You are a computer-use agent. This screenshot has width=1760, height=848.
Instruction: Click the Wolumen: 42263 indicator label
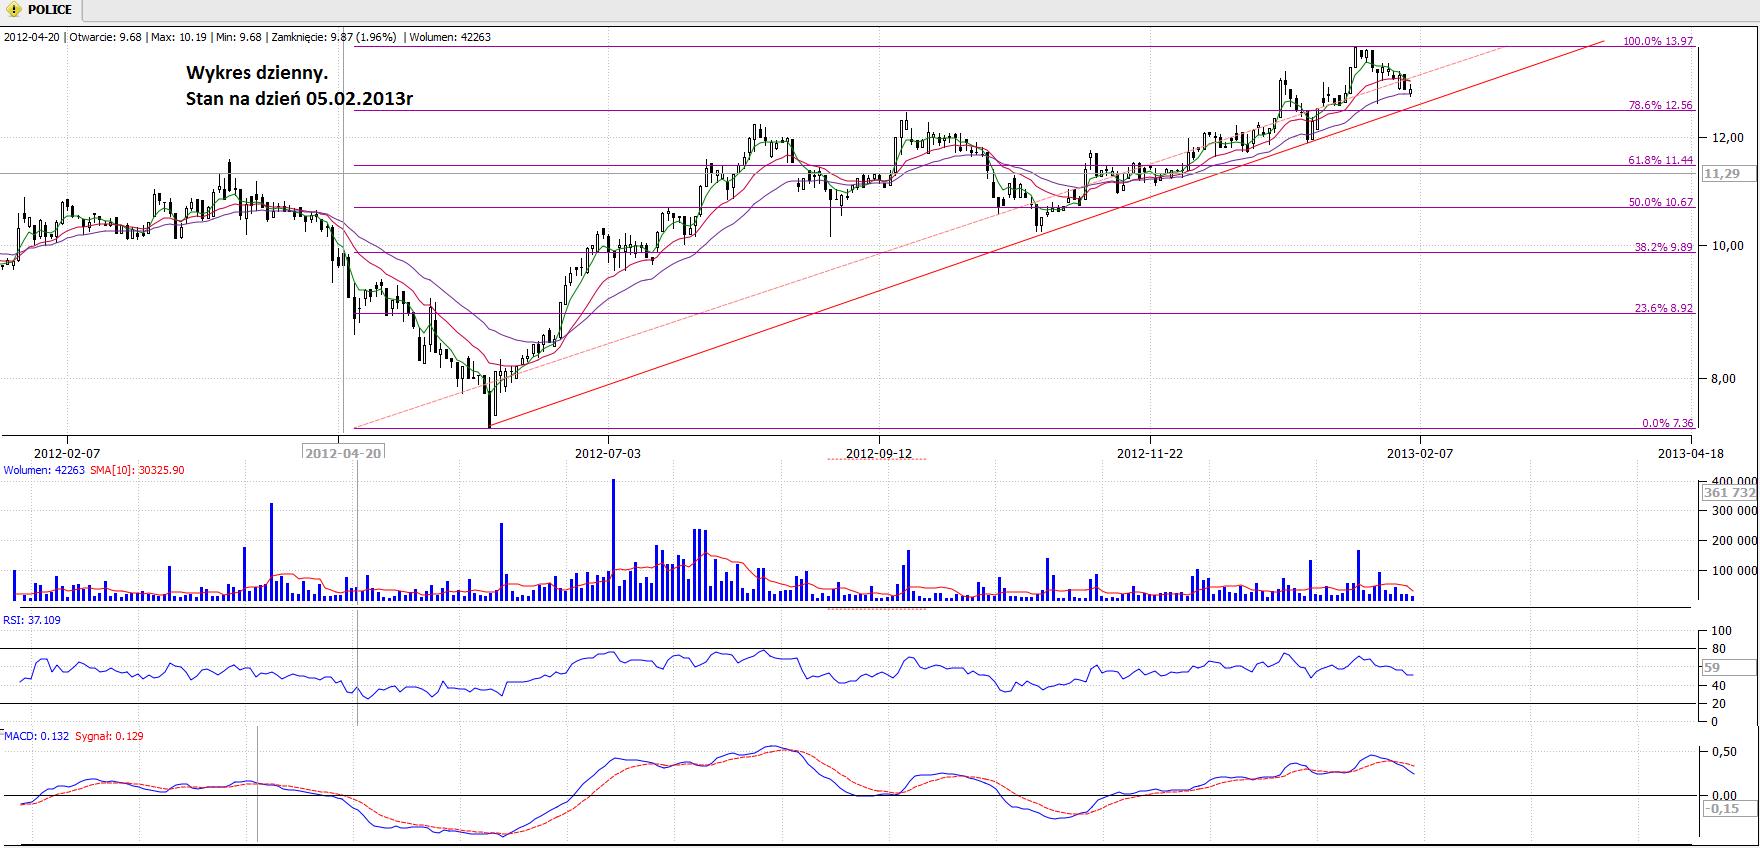(x=44, y=470)
